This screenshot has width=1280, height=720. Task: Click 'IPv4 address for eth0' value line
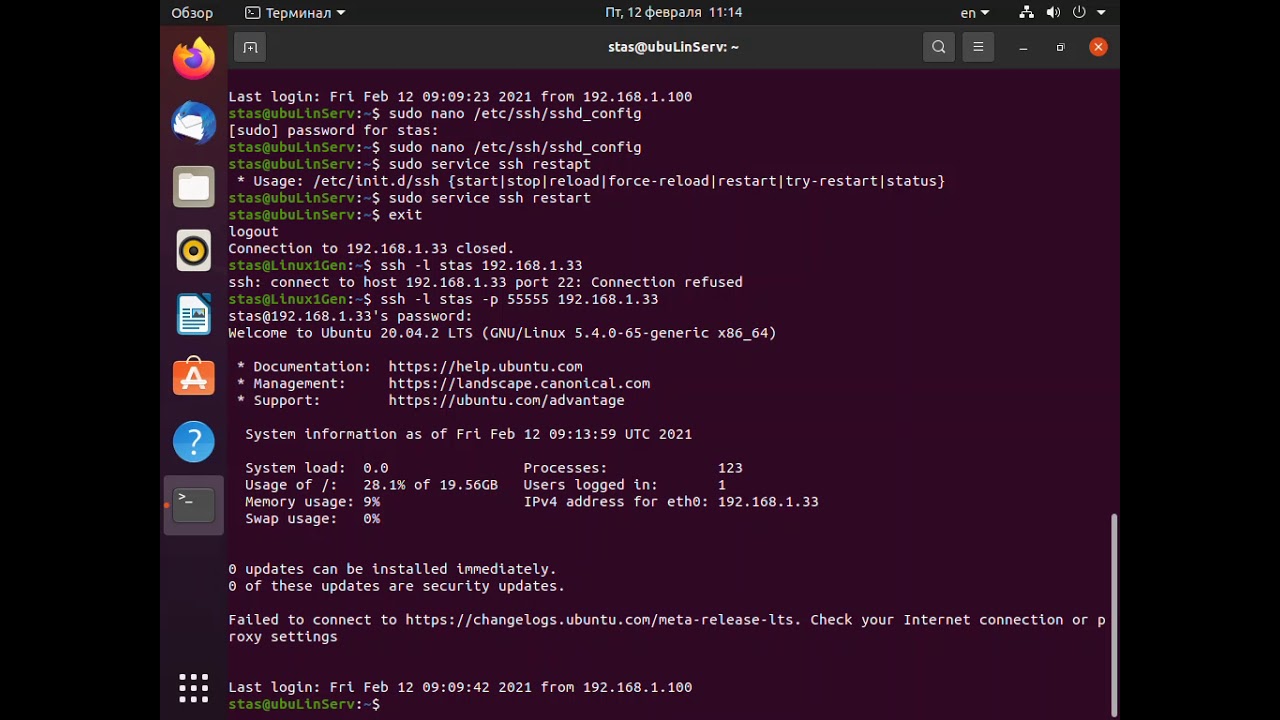(x=671, y=502)
